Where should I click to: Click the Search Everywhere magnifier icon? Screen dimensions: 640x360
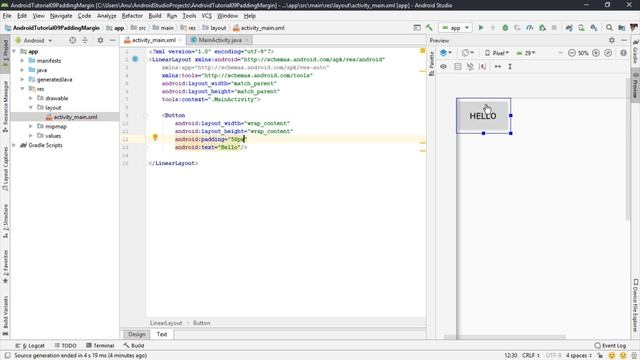click(609, 28)
